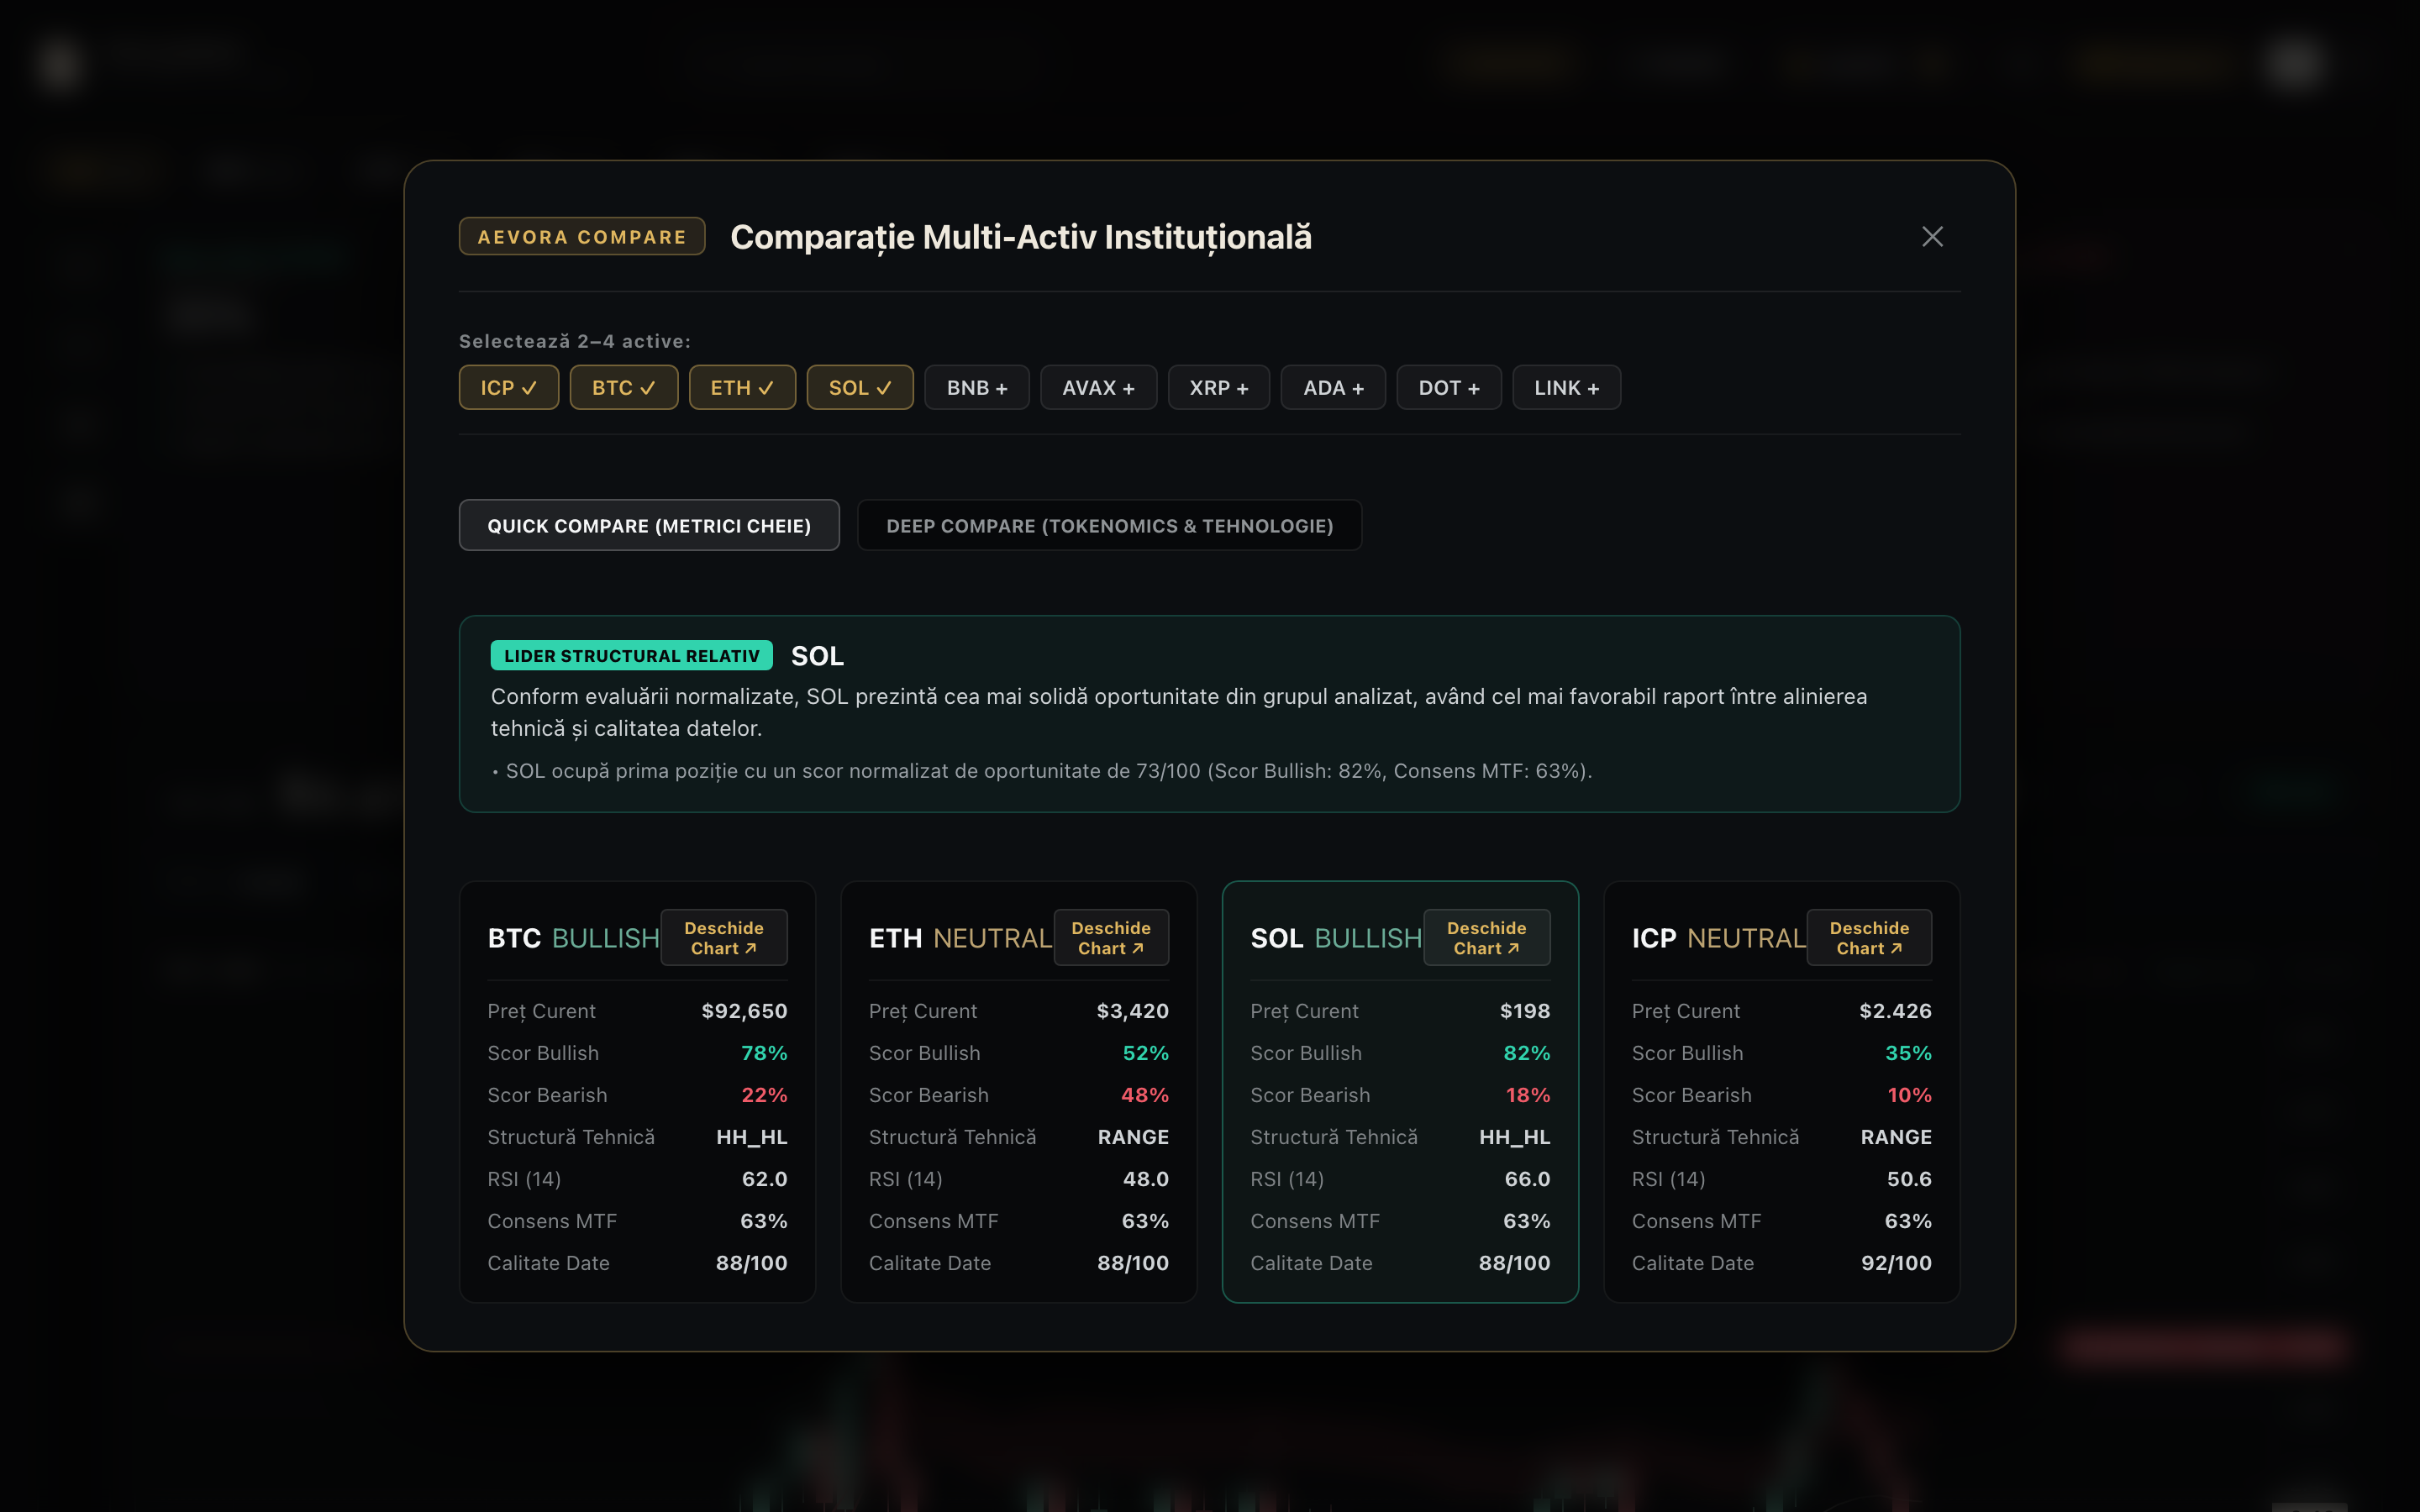Deselect the SOL asset chip
Screen dimensions: 2420x1512
coord(860,388)
